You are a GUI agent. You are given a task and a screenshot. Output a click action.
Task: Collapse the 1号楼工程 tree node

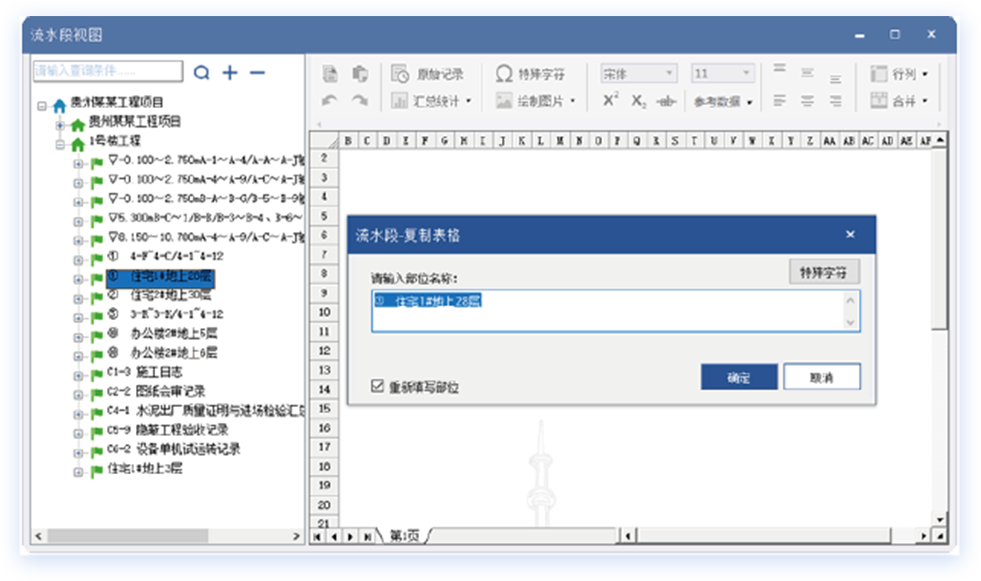click(x=60, y=143)
